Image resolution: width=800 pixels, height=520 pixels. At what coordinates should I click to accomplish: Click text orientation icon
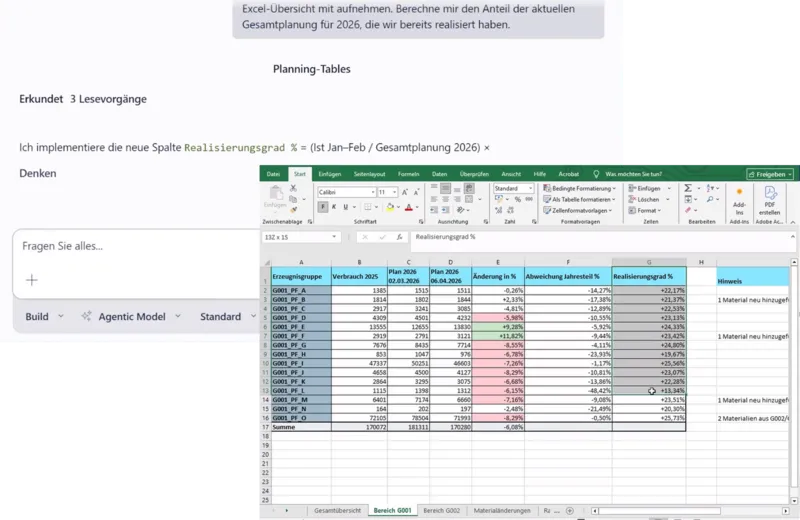tap(460, 210)
